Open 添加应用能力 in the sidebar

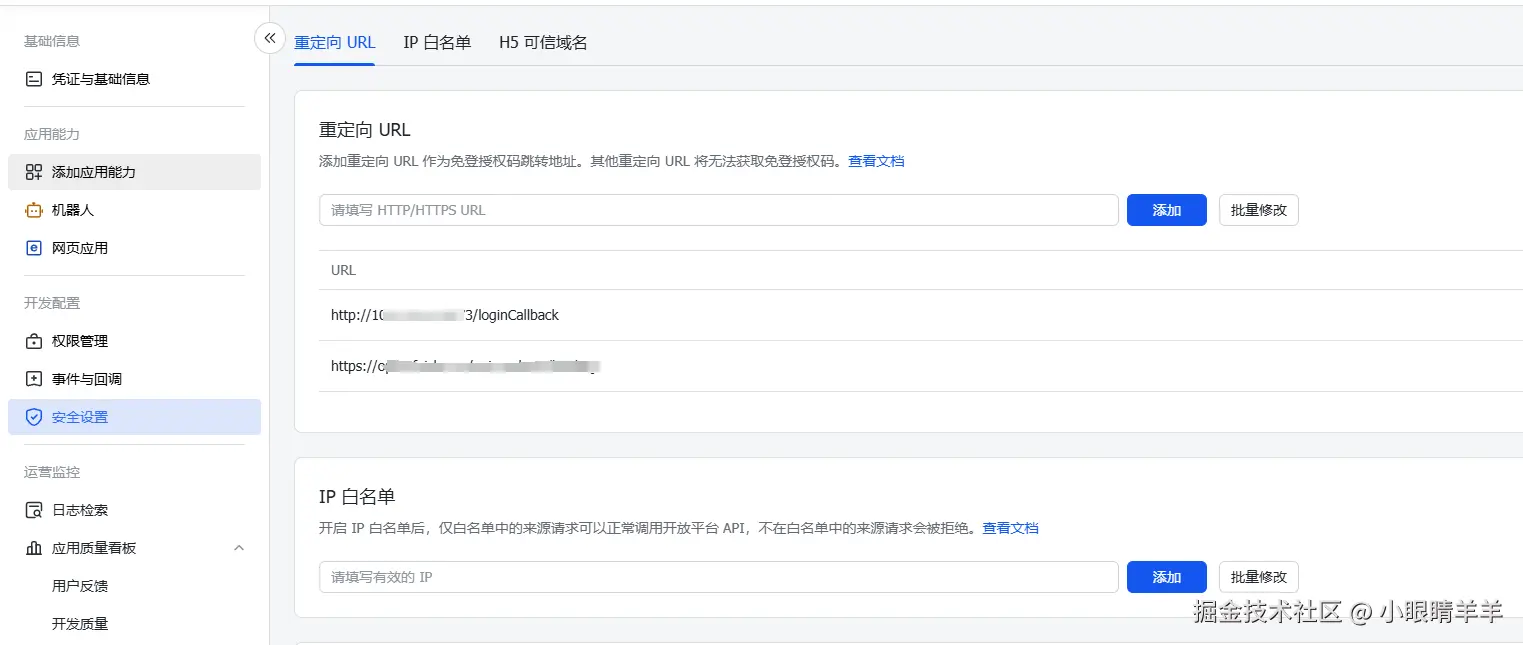click(x=134, y=172)
